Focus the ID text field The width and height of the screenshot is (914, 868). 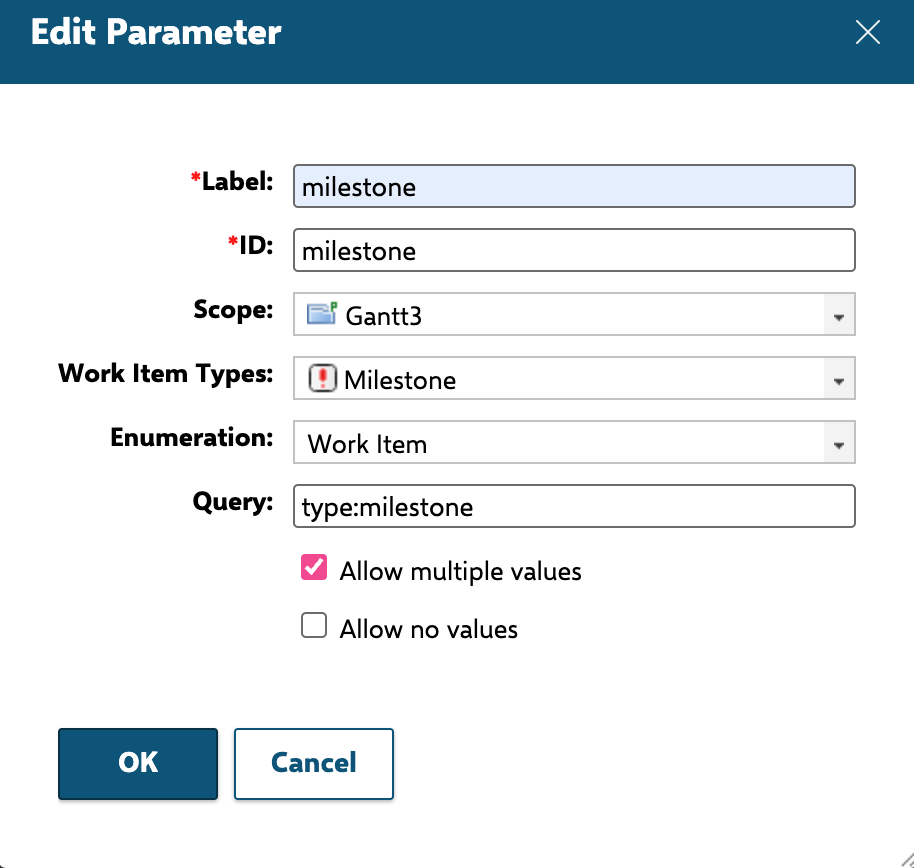[574, 251]
